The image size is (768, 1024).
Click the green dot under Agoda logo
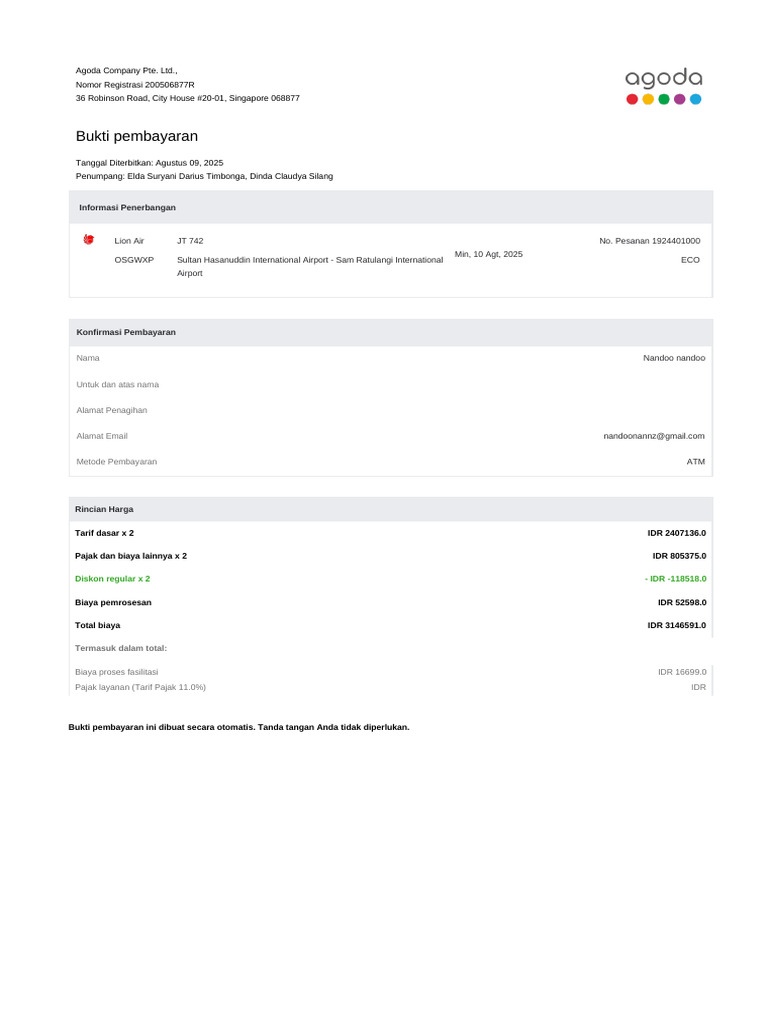pos(664,99)
